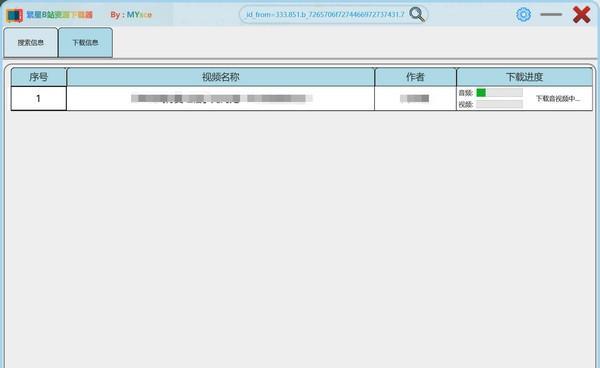600x368 pixels.
Task: Select row number 1 cell
Action: (39, 98)
